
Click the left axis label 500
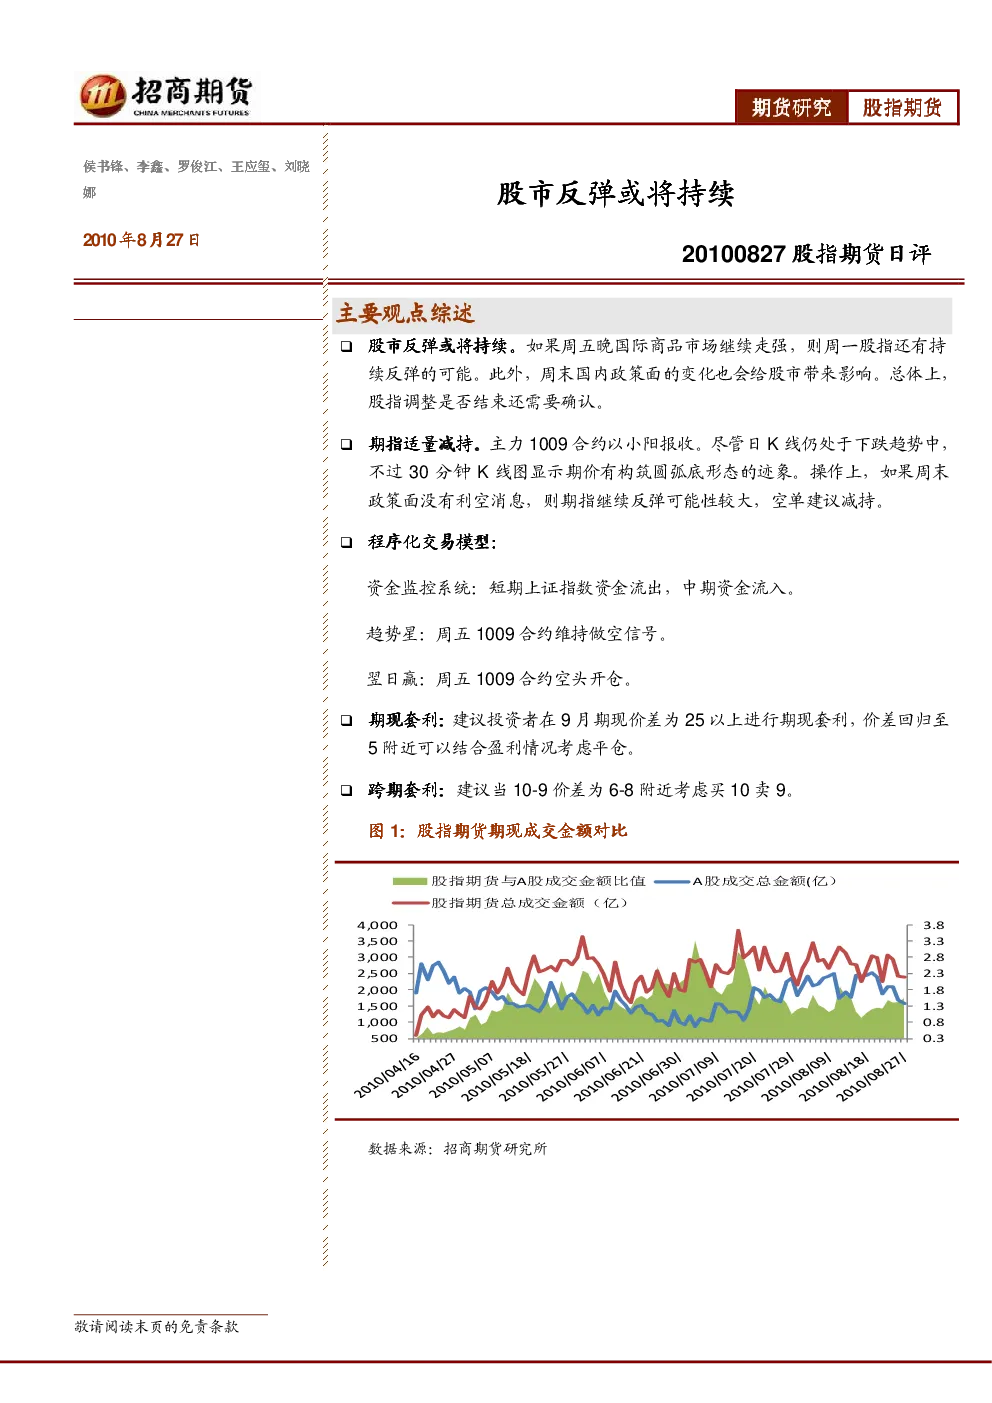point(385,1039)
